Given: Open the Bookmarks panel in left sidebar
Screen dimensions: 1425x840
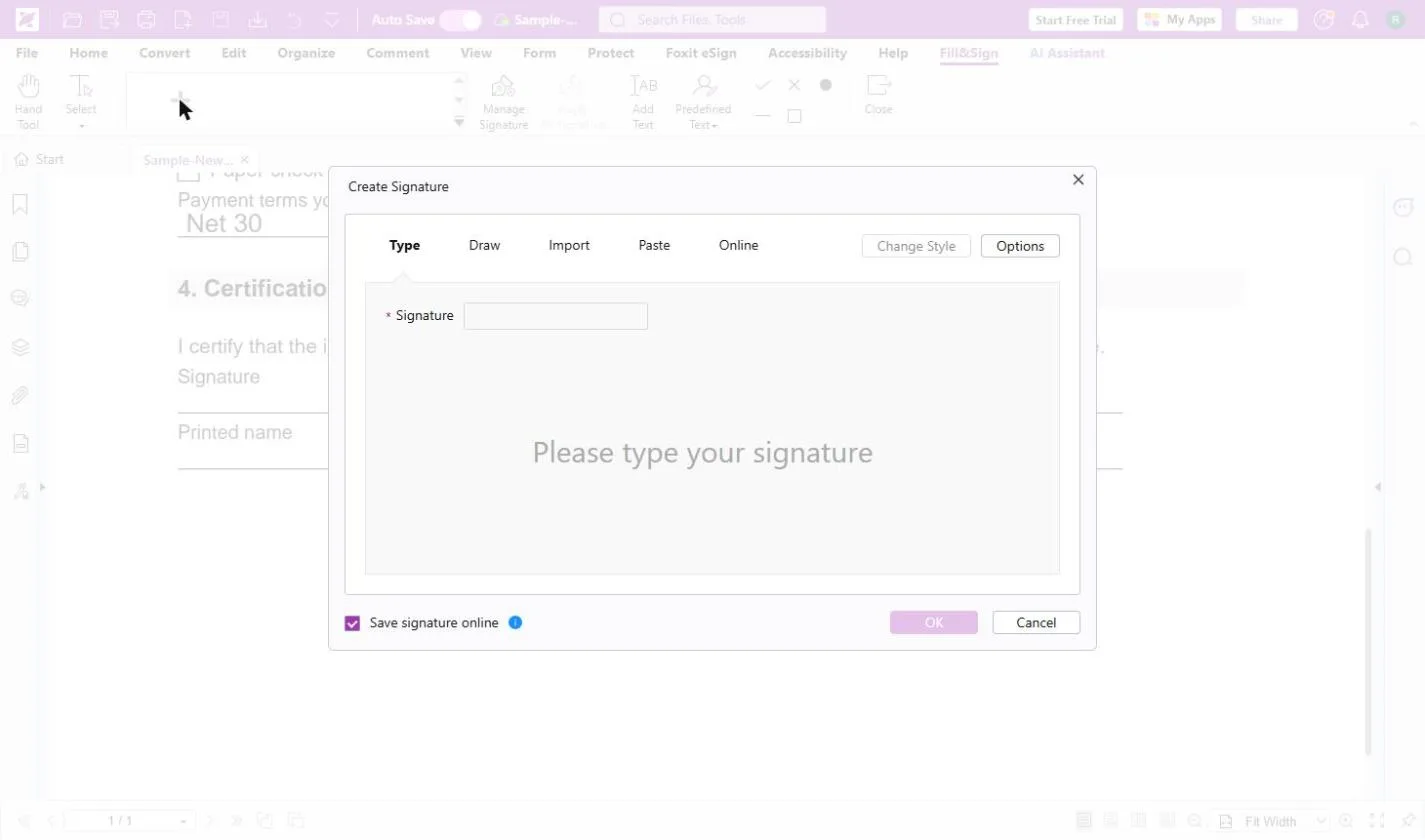Looking at the screenshot, I should tap(20, 204).
